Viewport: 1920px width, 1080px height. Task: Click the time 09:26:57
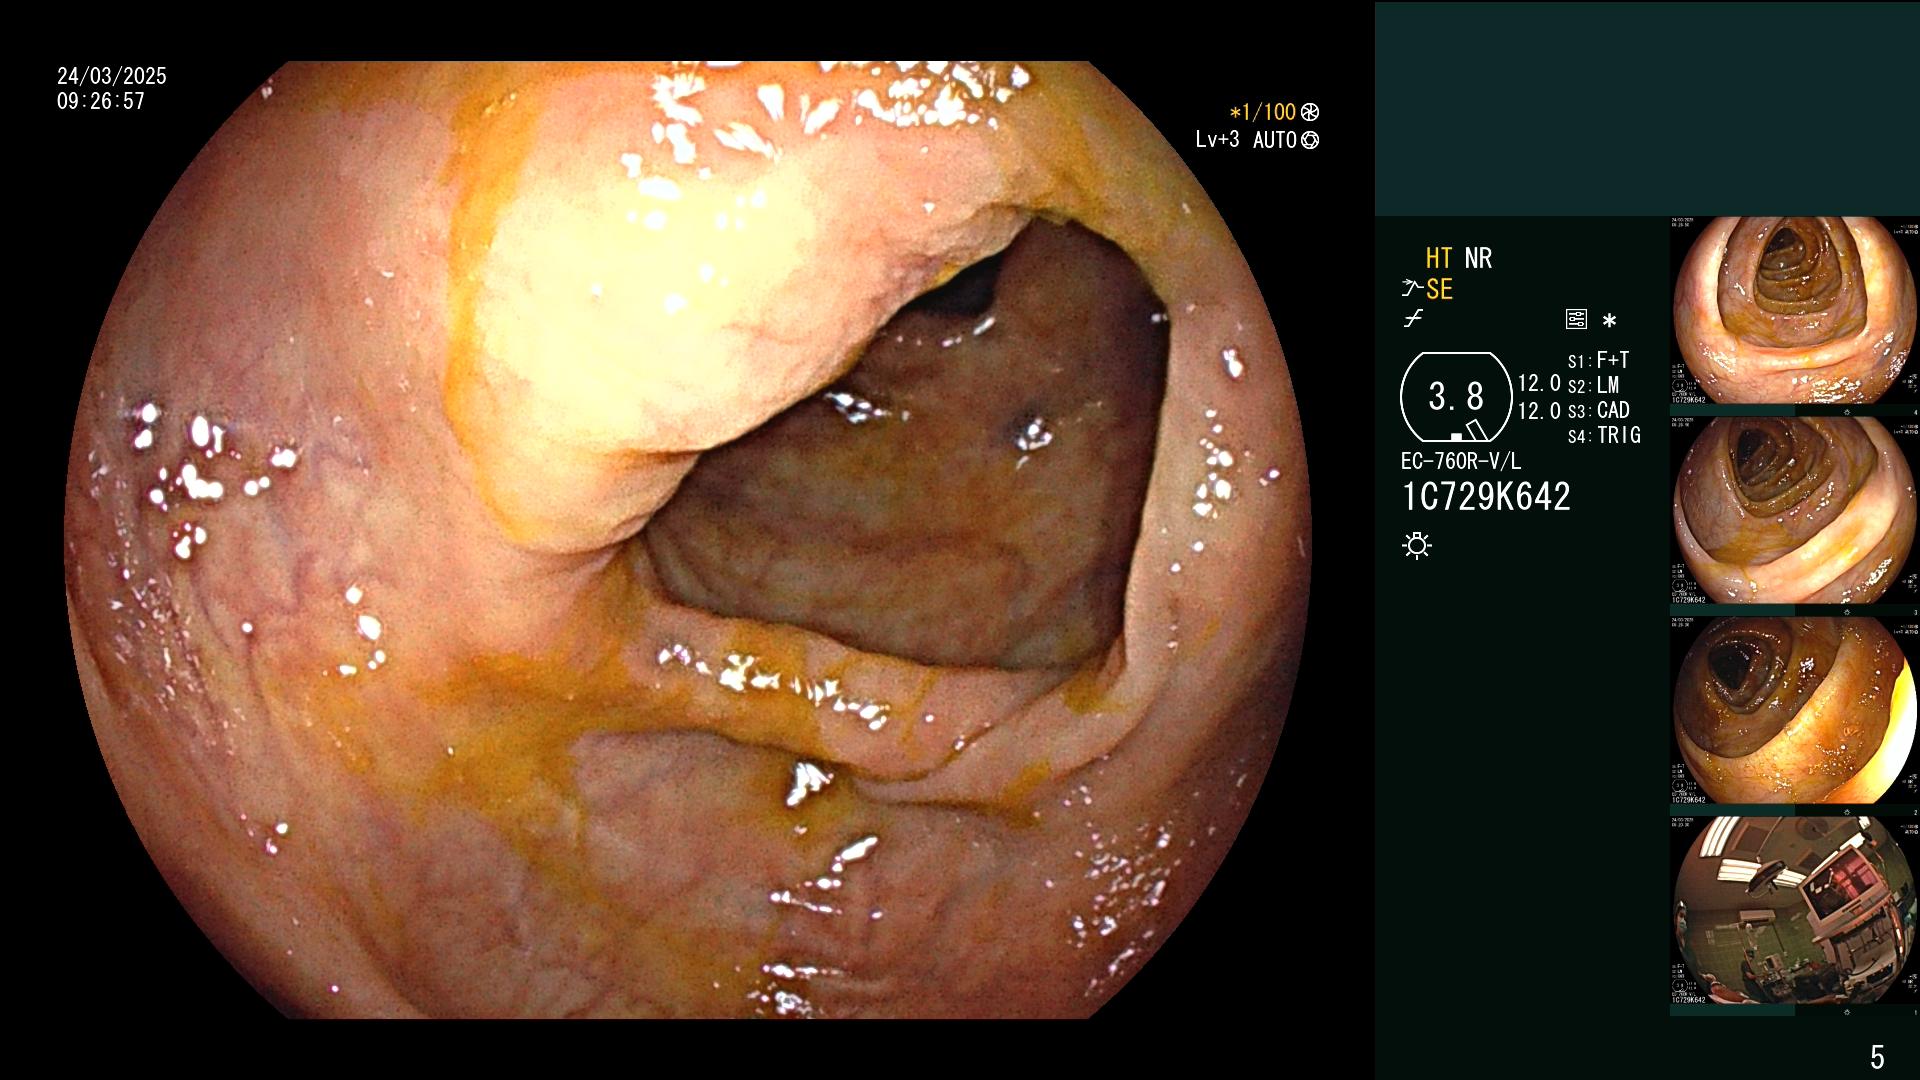tap(101, 101)
